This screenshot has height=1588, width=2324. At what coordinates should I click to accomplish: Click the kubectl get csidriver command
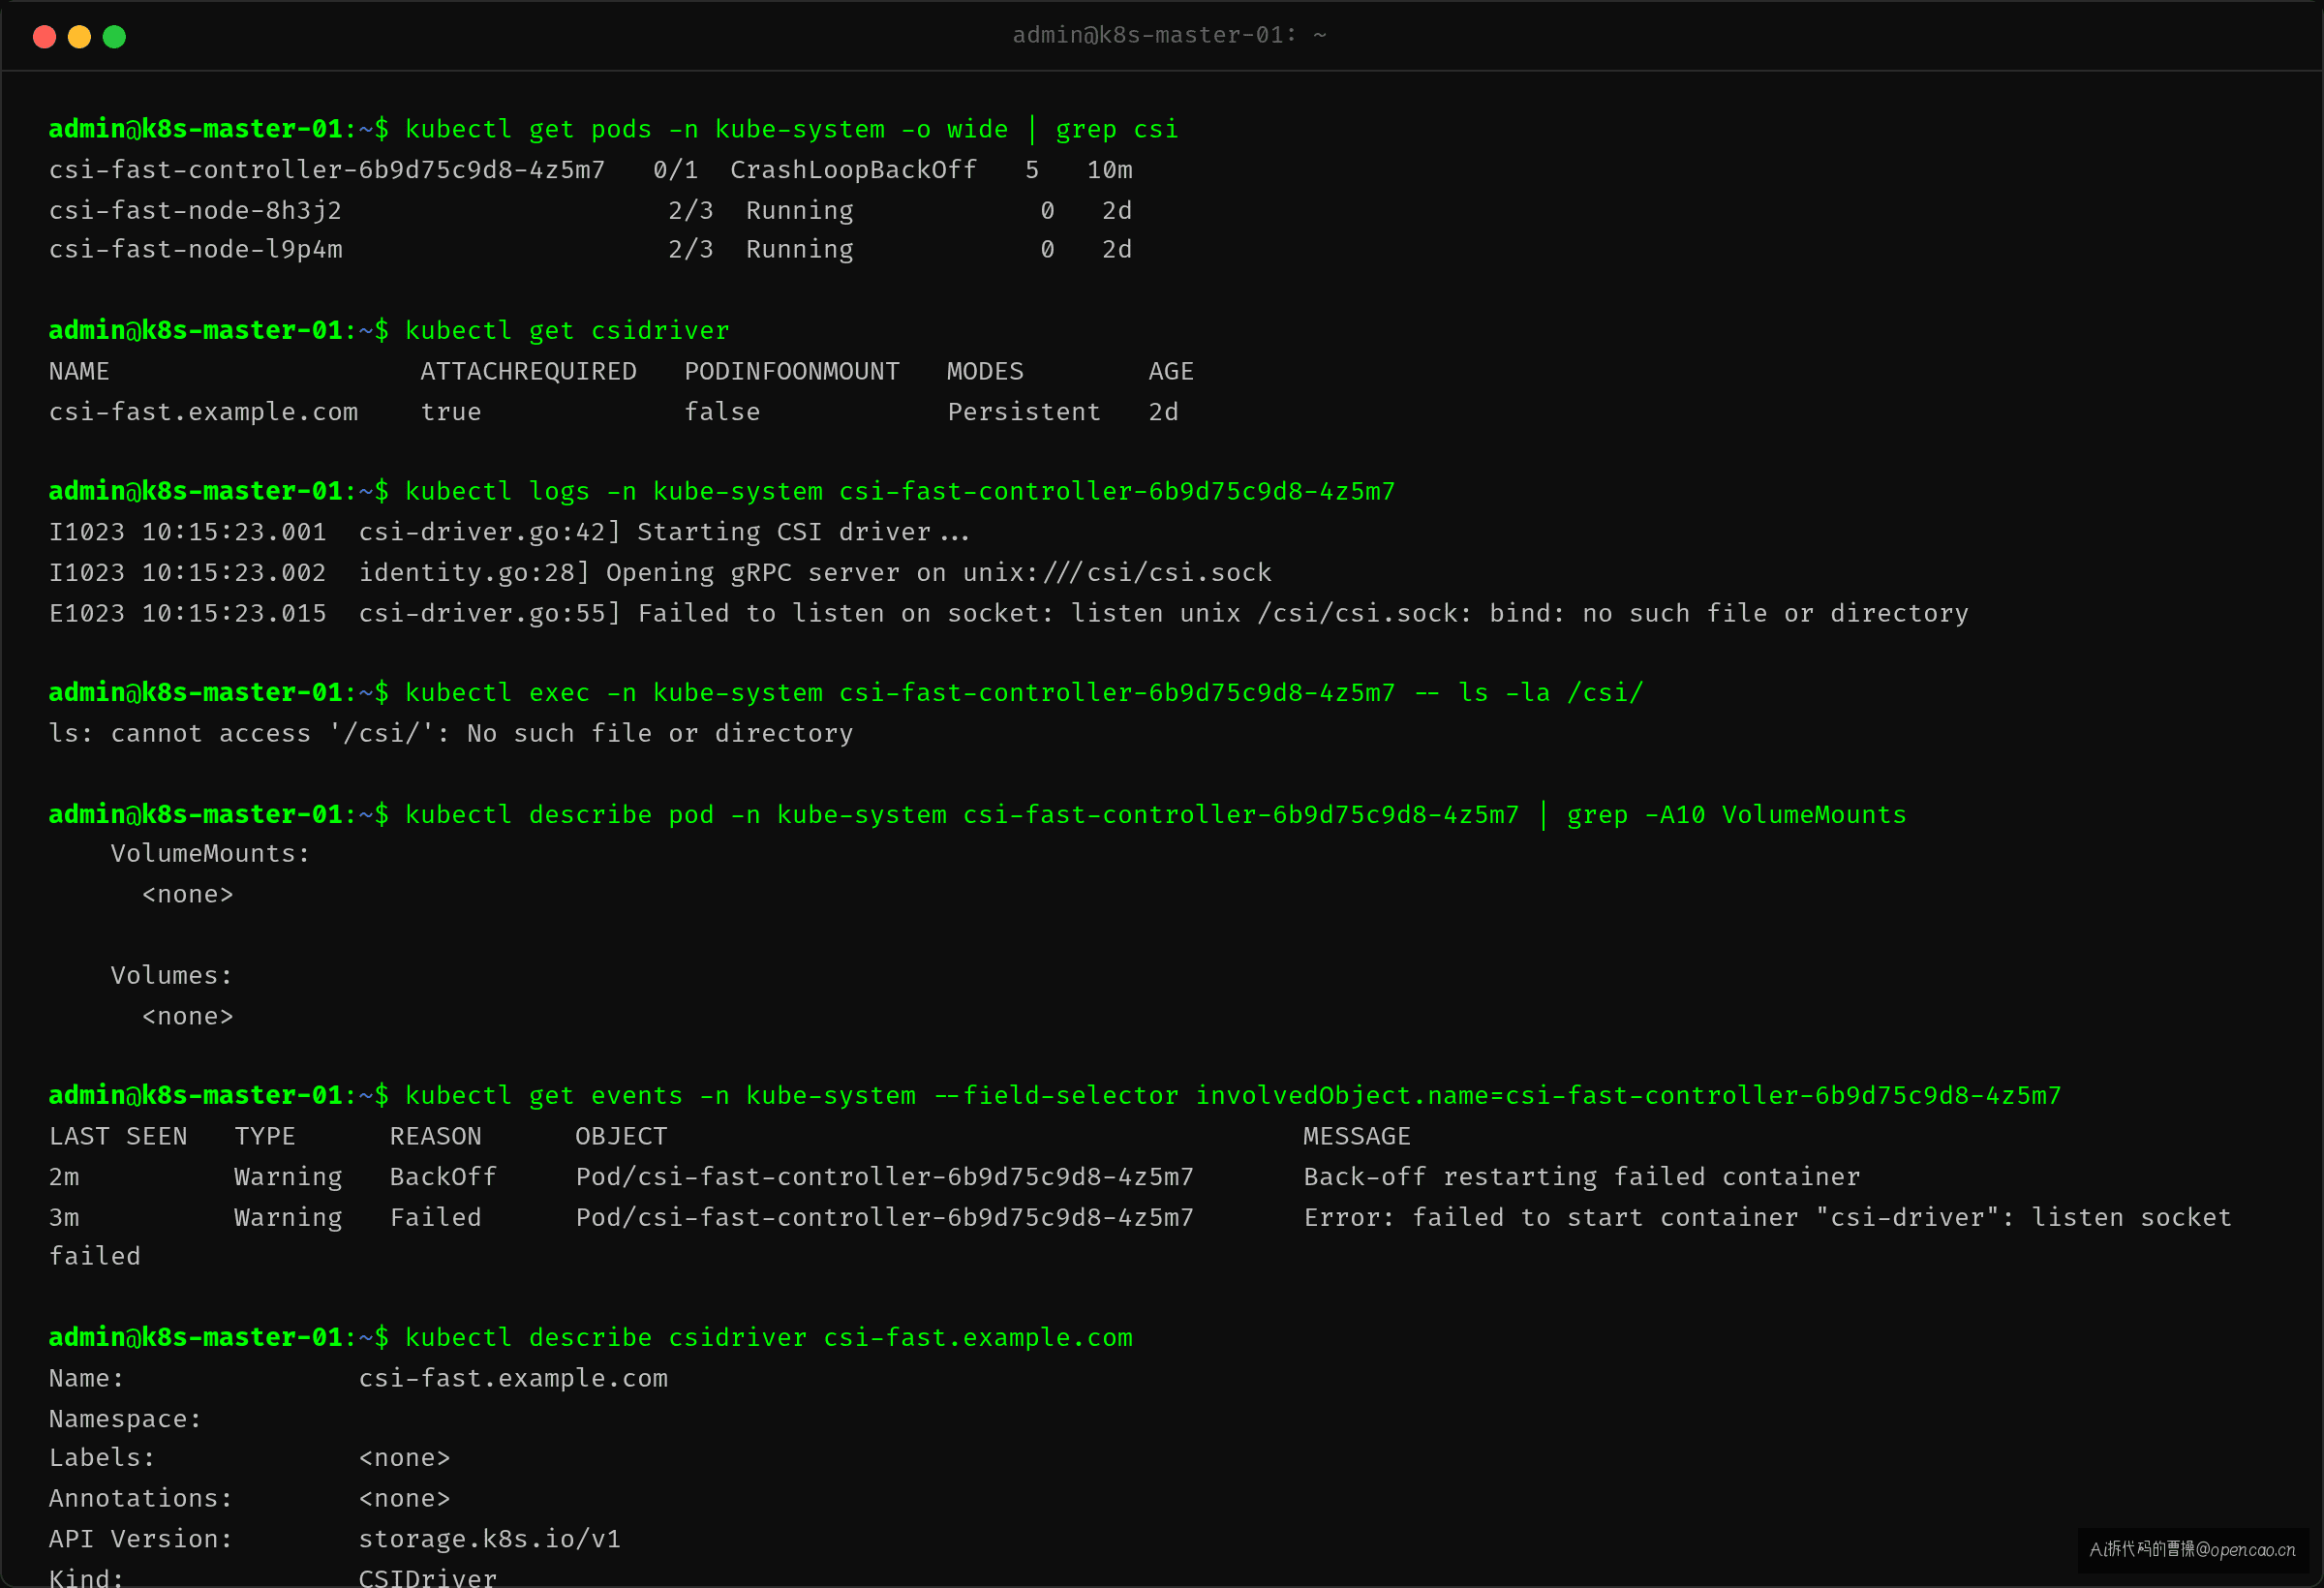[x=567, y=331]
